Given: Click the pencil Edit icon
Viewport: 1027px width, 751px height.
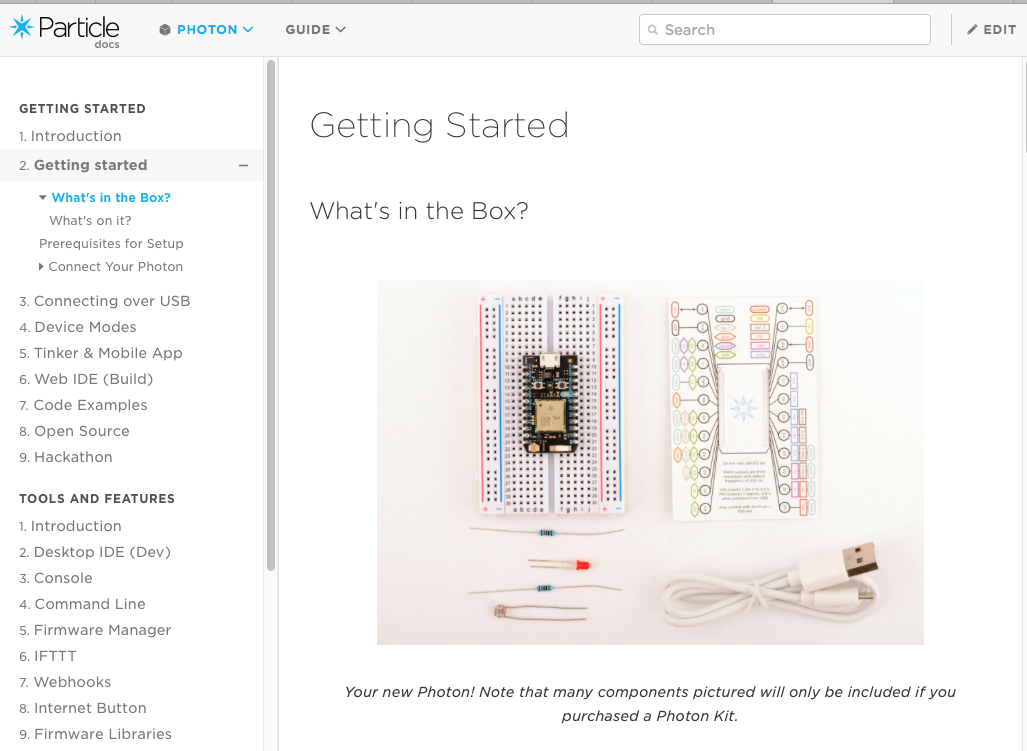Looking at the screenshot, I should coord(973,29).
